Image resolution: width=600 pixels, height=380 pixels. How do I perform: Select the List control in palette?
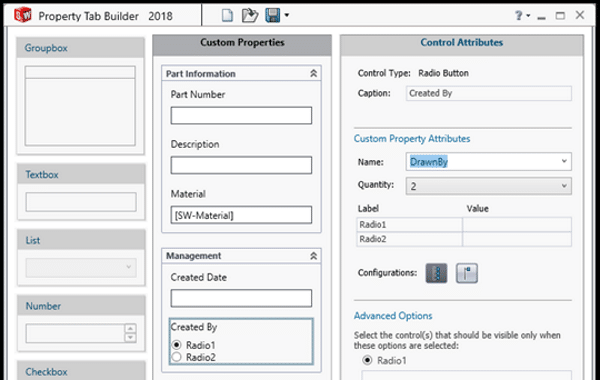coord(81,258)
